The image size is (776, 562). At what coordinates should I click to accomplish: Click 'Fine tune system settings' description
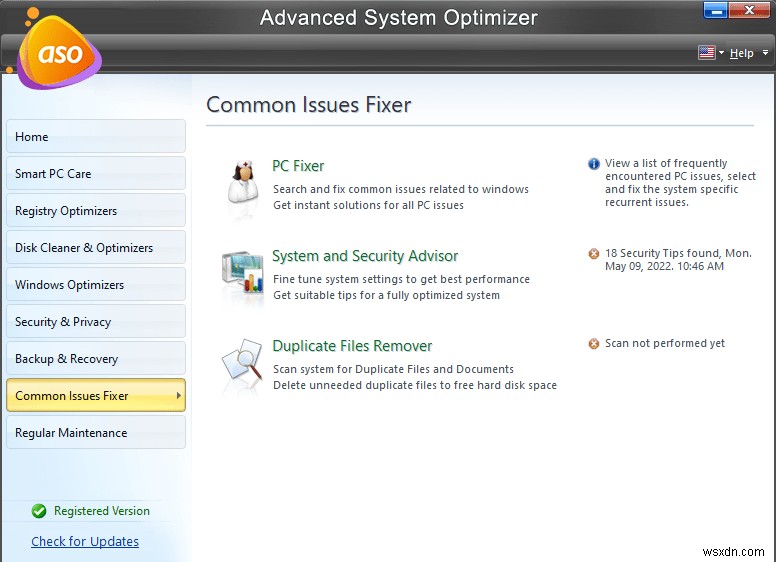pos(401,279)
